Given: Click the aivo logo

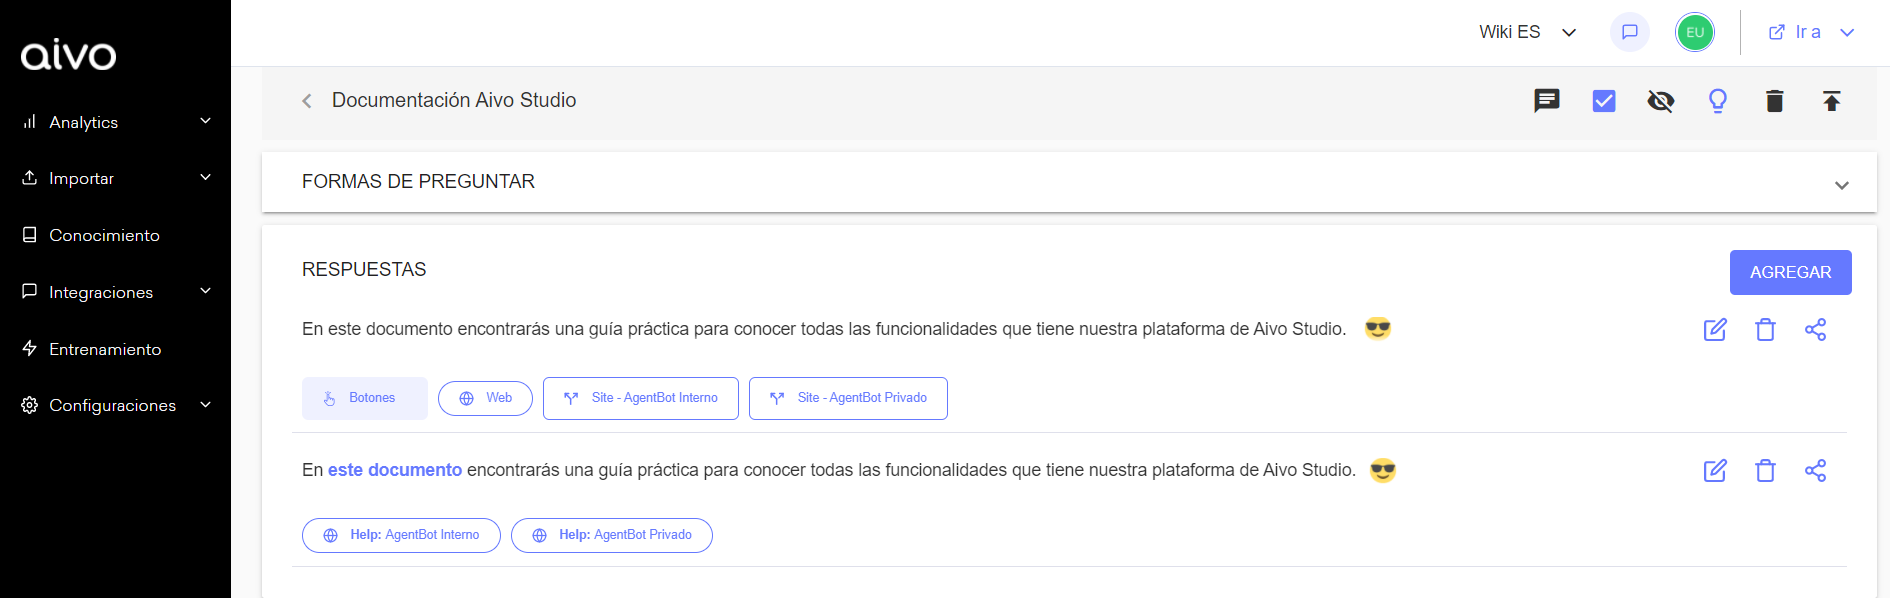Looking at the screenshot, I should click(69, 55).
